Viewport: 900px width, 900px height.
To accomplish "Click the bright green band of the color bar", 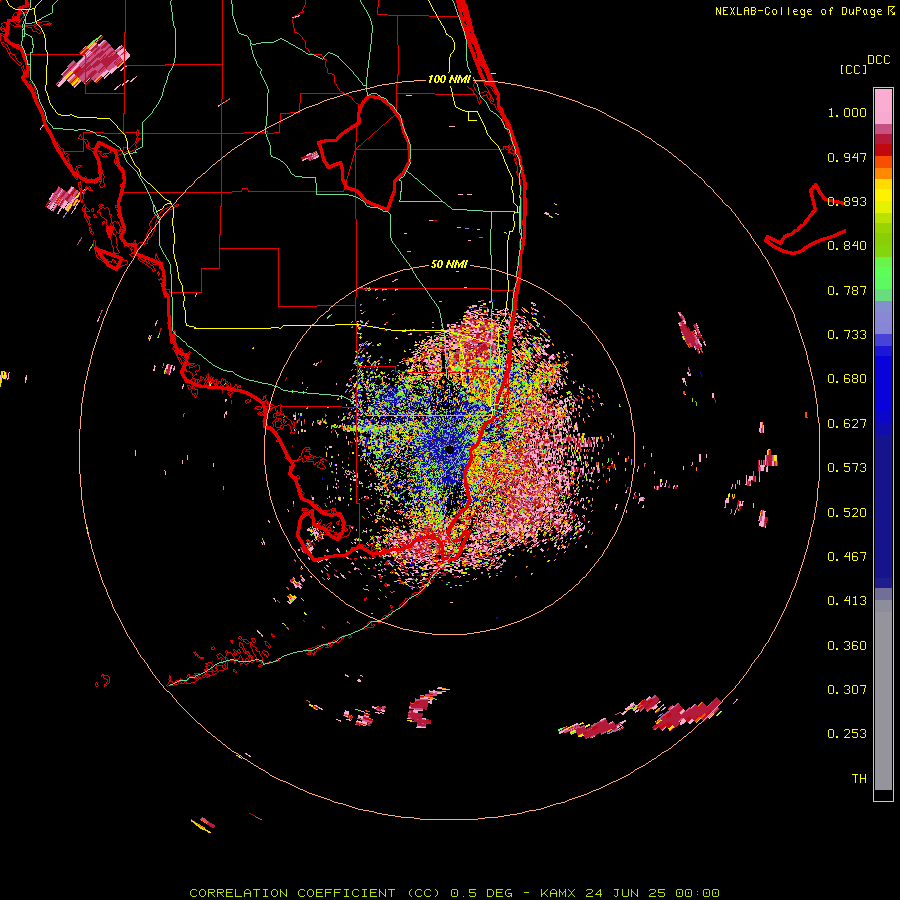I will pyautogui.click(x=883, y=273).
